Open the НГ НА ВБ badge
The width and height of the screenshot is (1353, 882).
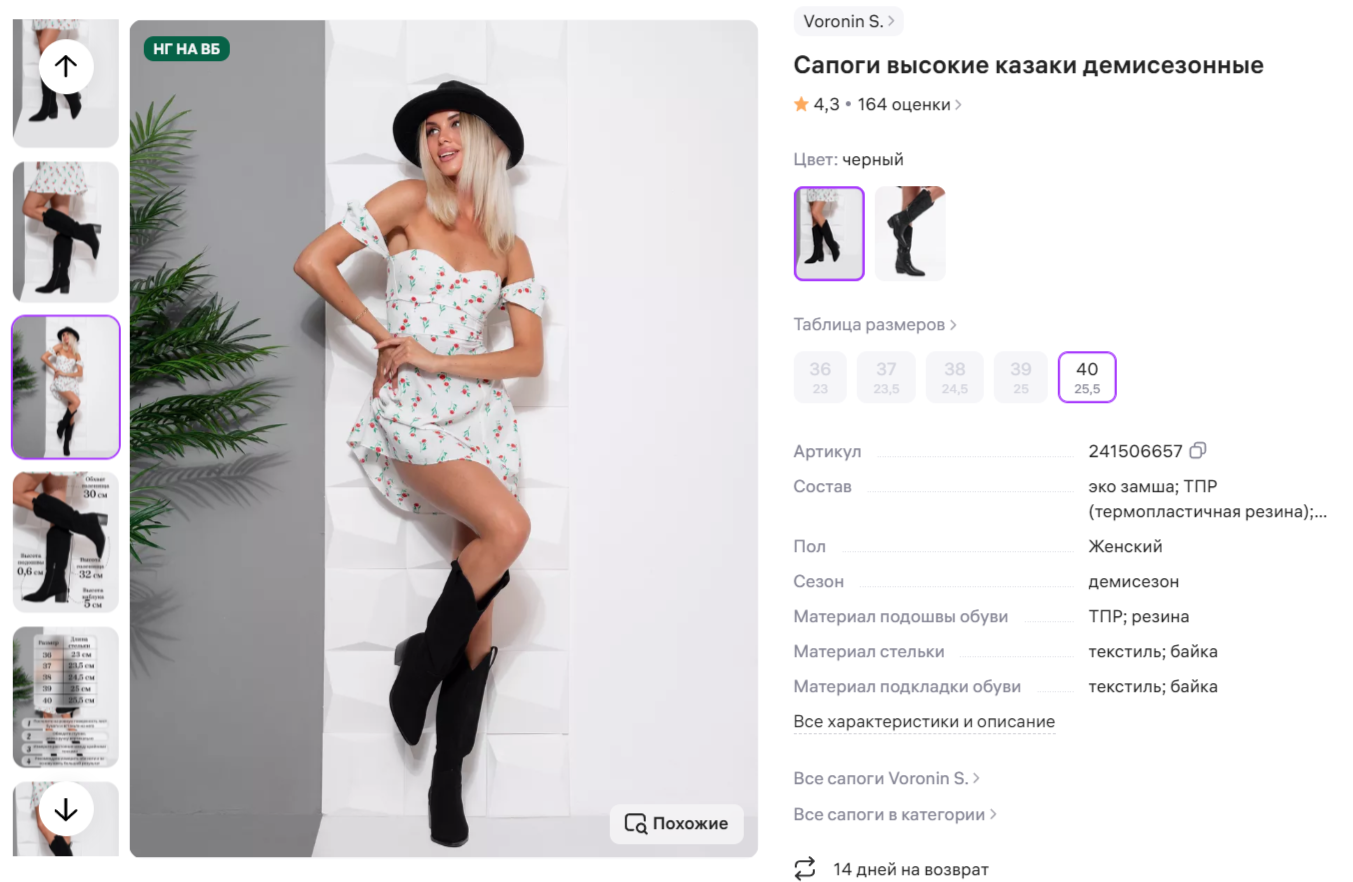185,46
